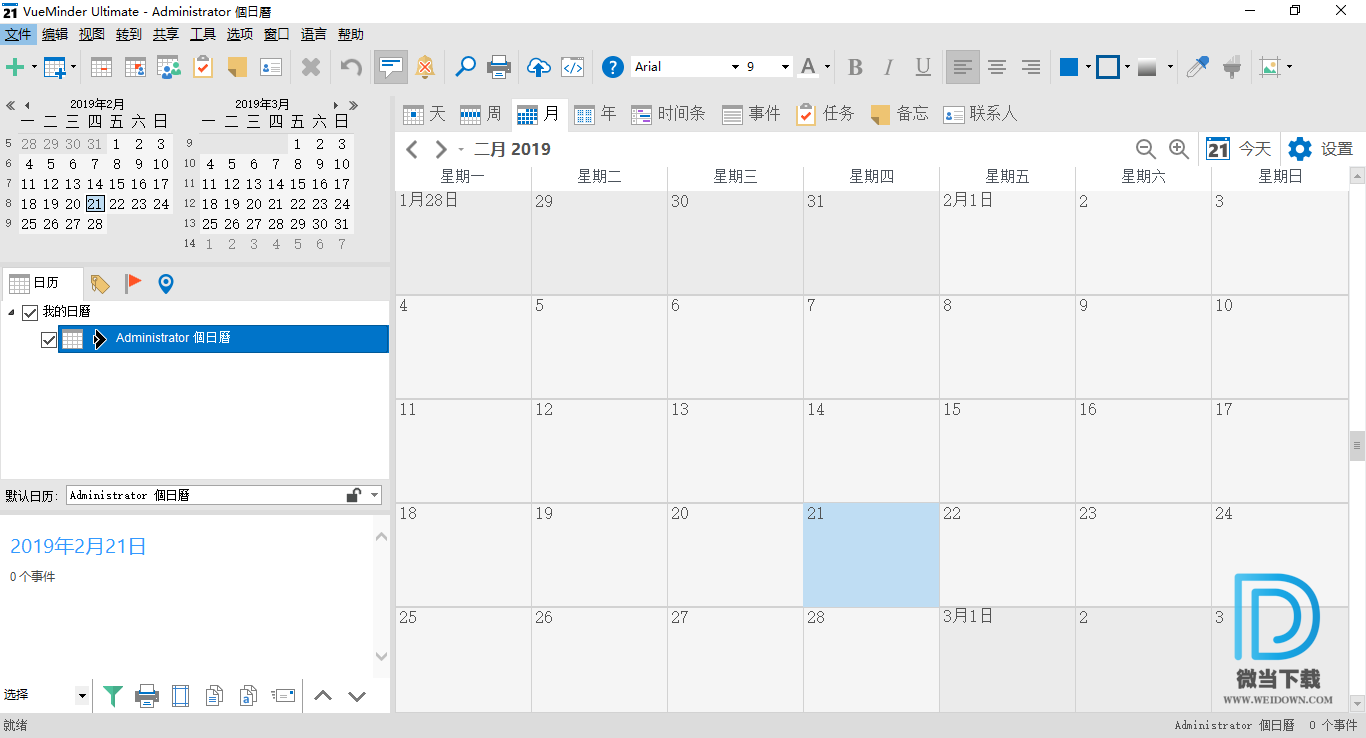The height and width of the screenshot is (738, 1366).
Task: Expand the 默认日历 calendar combo box
Action: coord(374,495)
